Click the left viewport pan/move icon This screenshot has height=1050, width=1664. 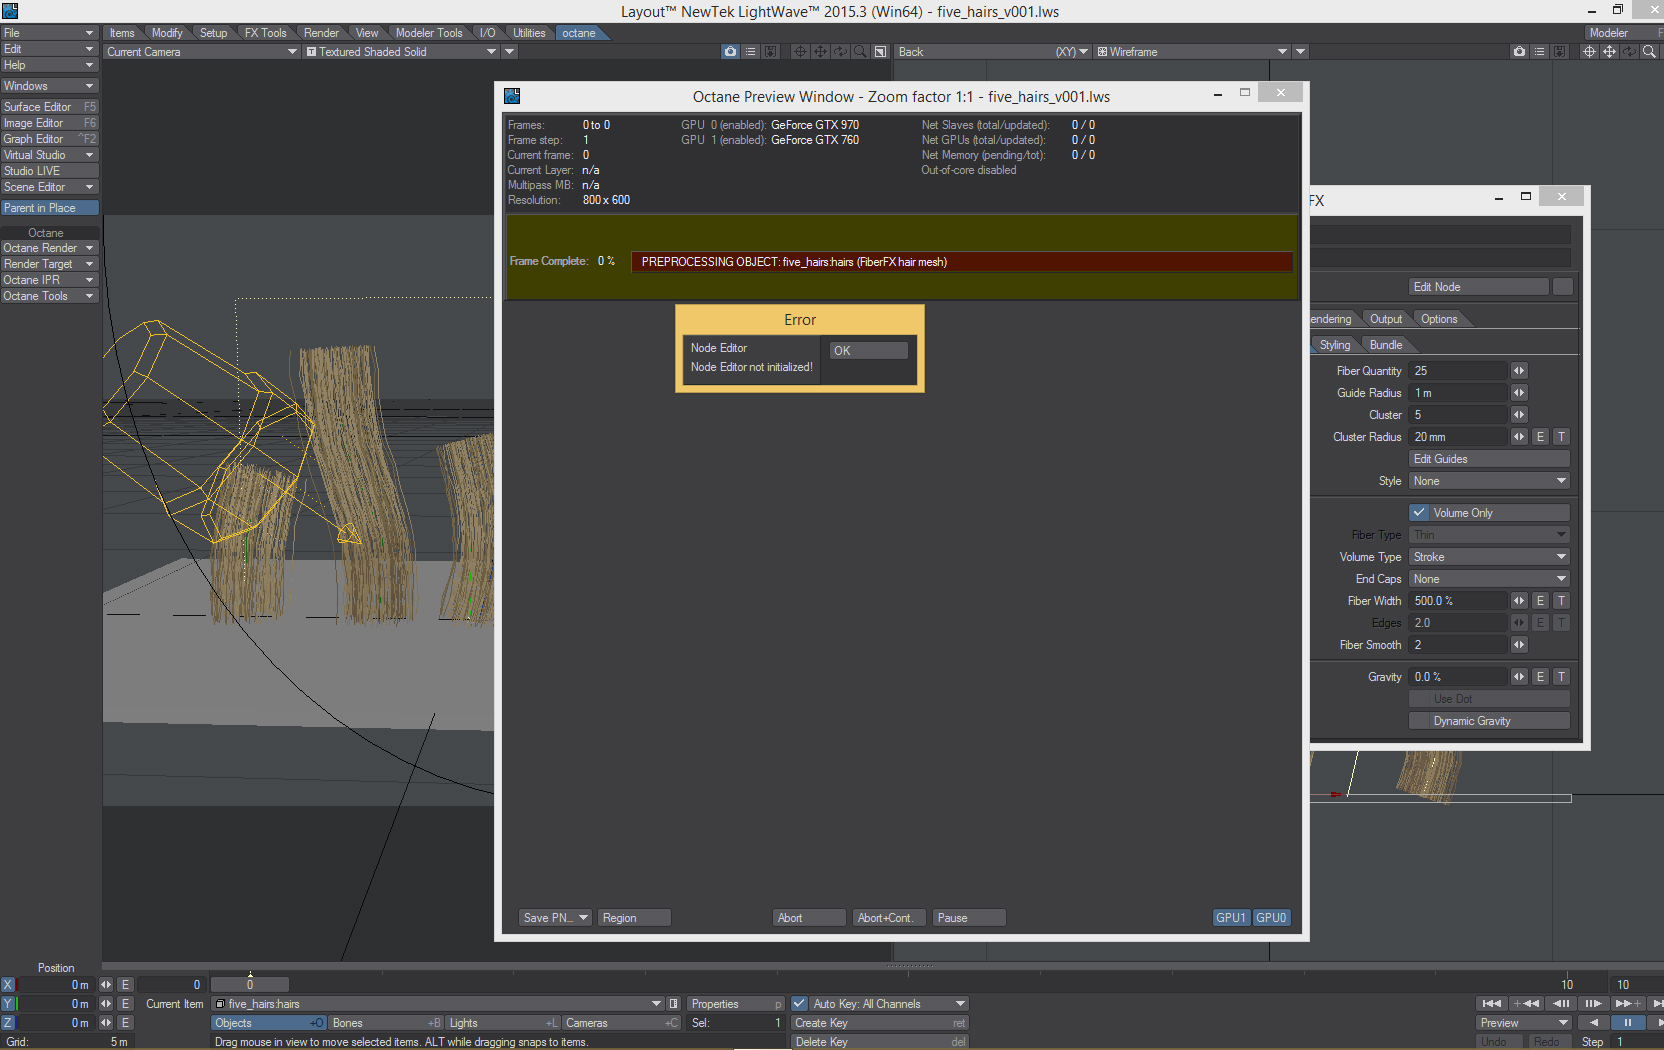820,52
